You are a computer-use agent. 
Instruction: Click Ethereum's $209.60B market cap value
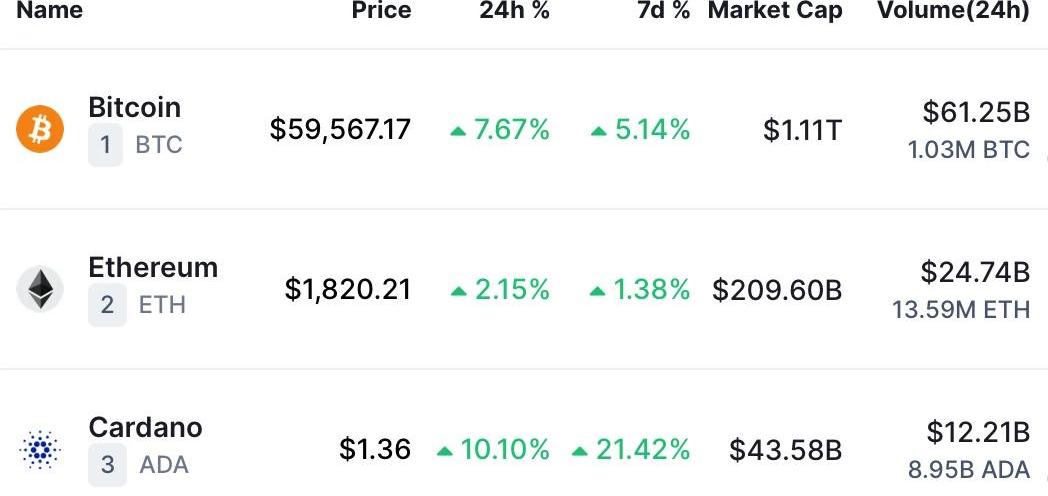pos(777,290)
